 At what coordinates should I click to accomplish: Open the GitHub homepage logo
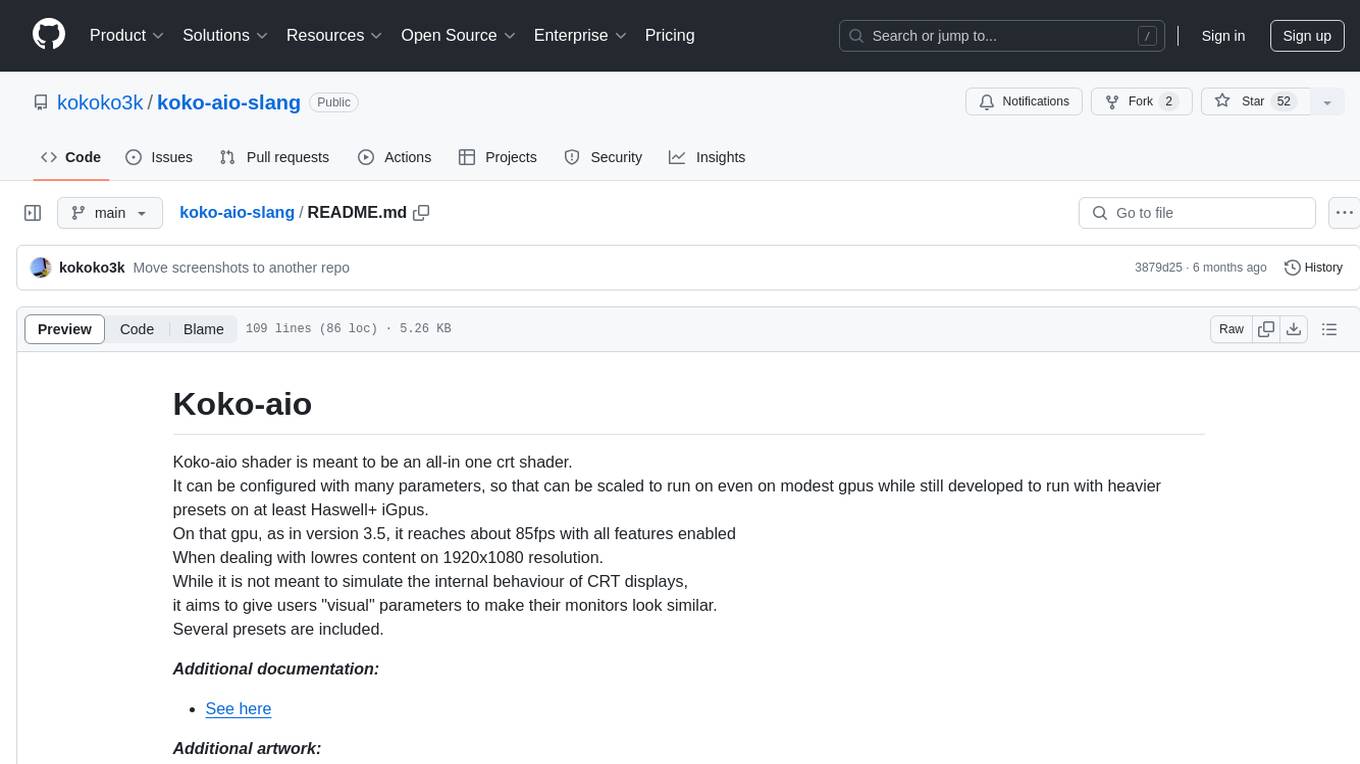[49, 35]
